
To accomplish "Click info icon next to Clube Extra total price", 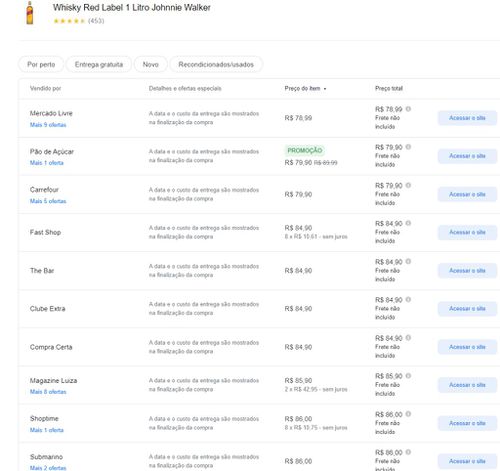I will [408, 300].
